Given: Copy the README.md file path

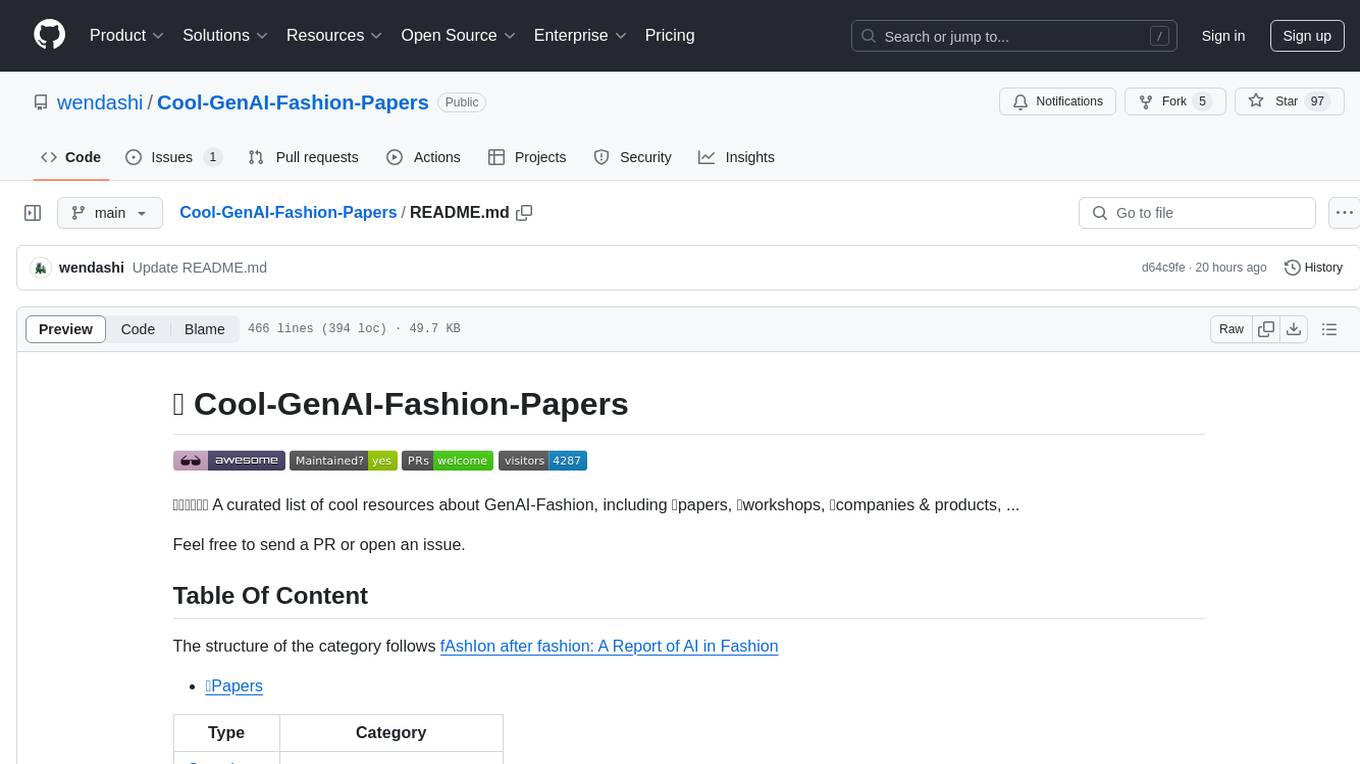Looking at the screenshot, I should 524,213.
